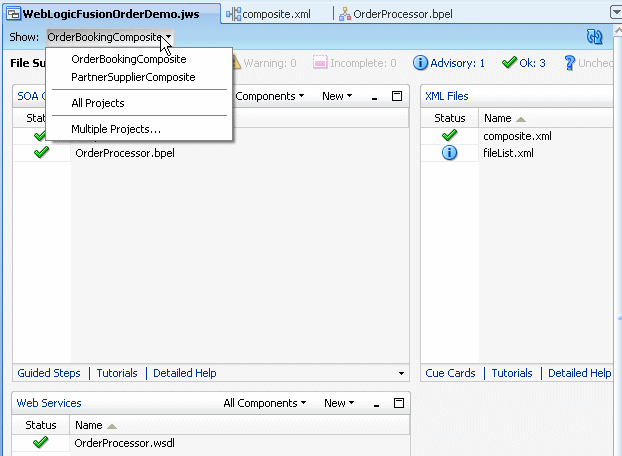Click the WebLogicFusionOrderDemo.jws tab icon
This screenshot has width=622, height=456.
[x=13, y=14]
